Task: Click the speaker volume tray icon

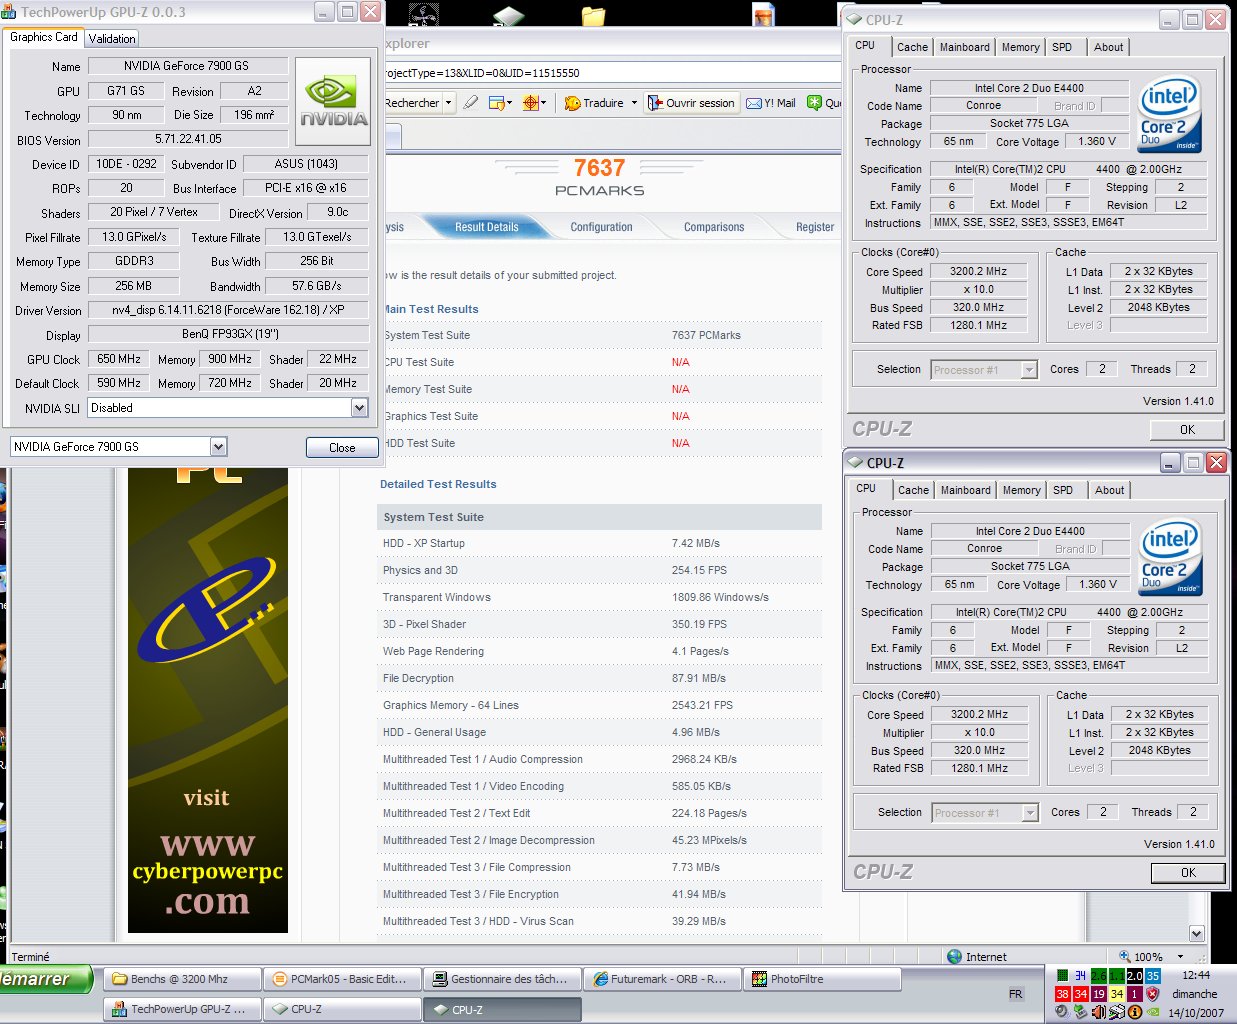Action: tap(1098, 1012)
